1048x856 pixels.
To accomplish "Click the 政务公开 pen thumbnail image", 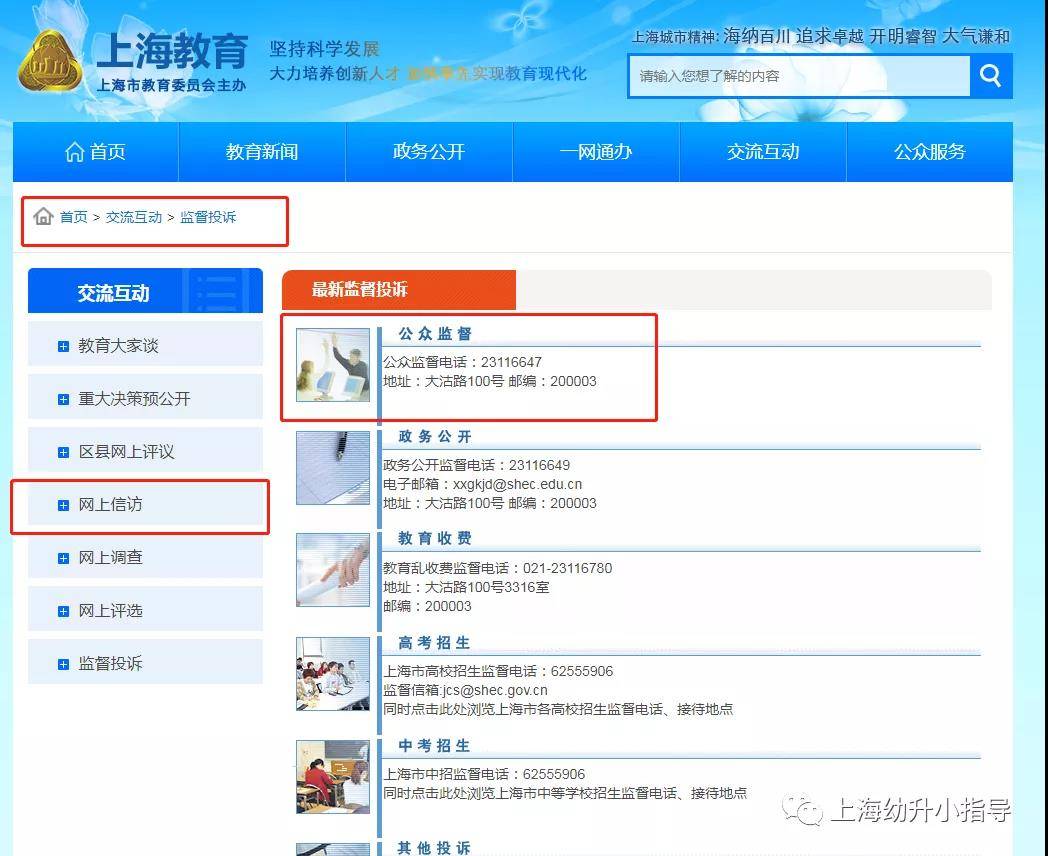I will click(333, 468).
